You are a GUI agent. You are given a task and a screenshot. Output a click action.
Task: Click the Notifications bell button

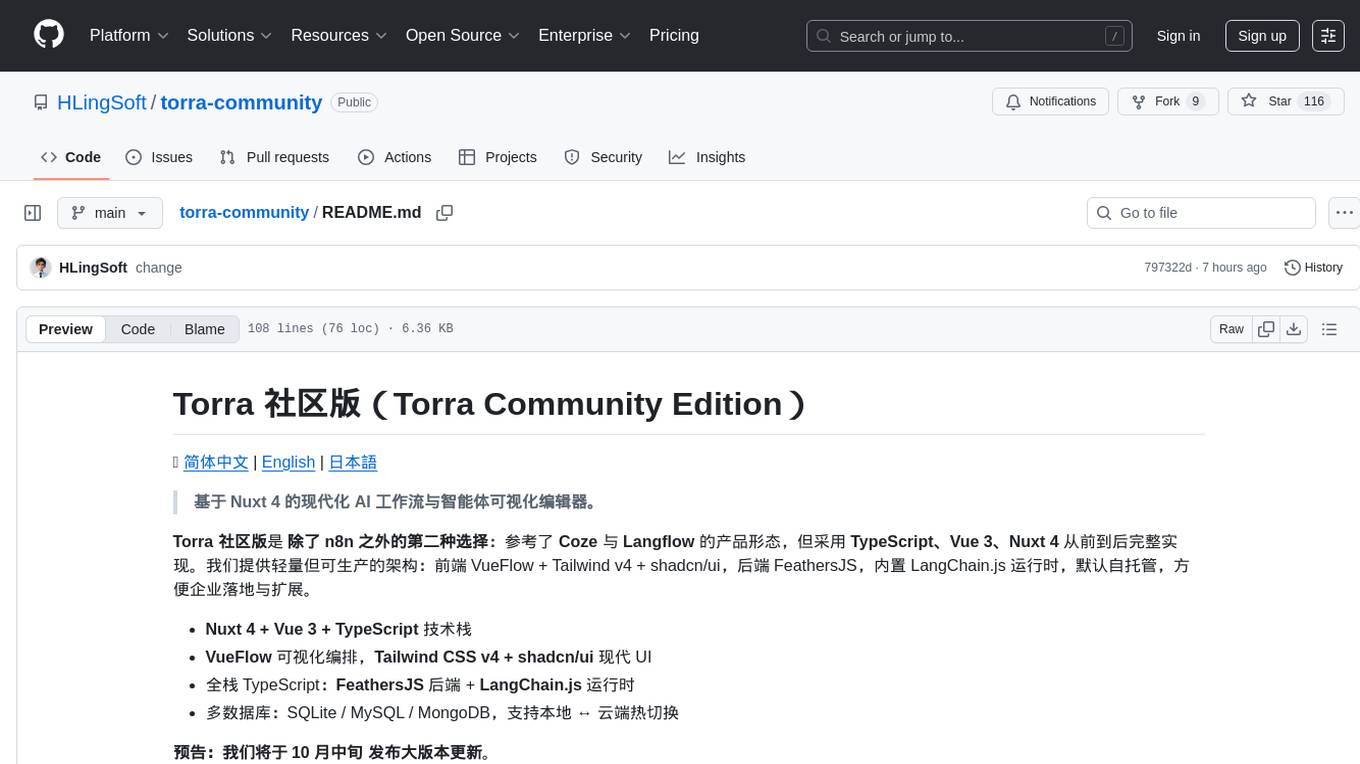pos(1050,102)
